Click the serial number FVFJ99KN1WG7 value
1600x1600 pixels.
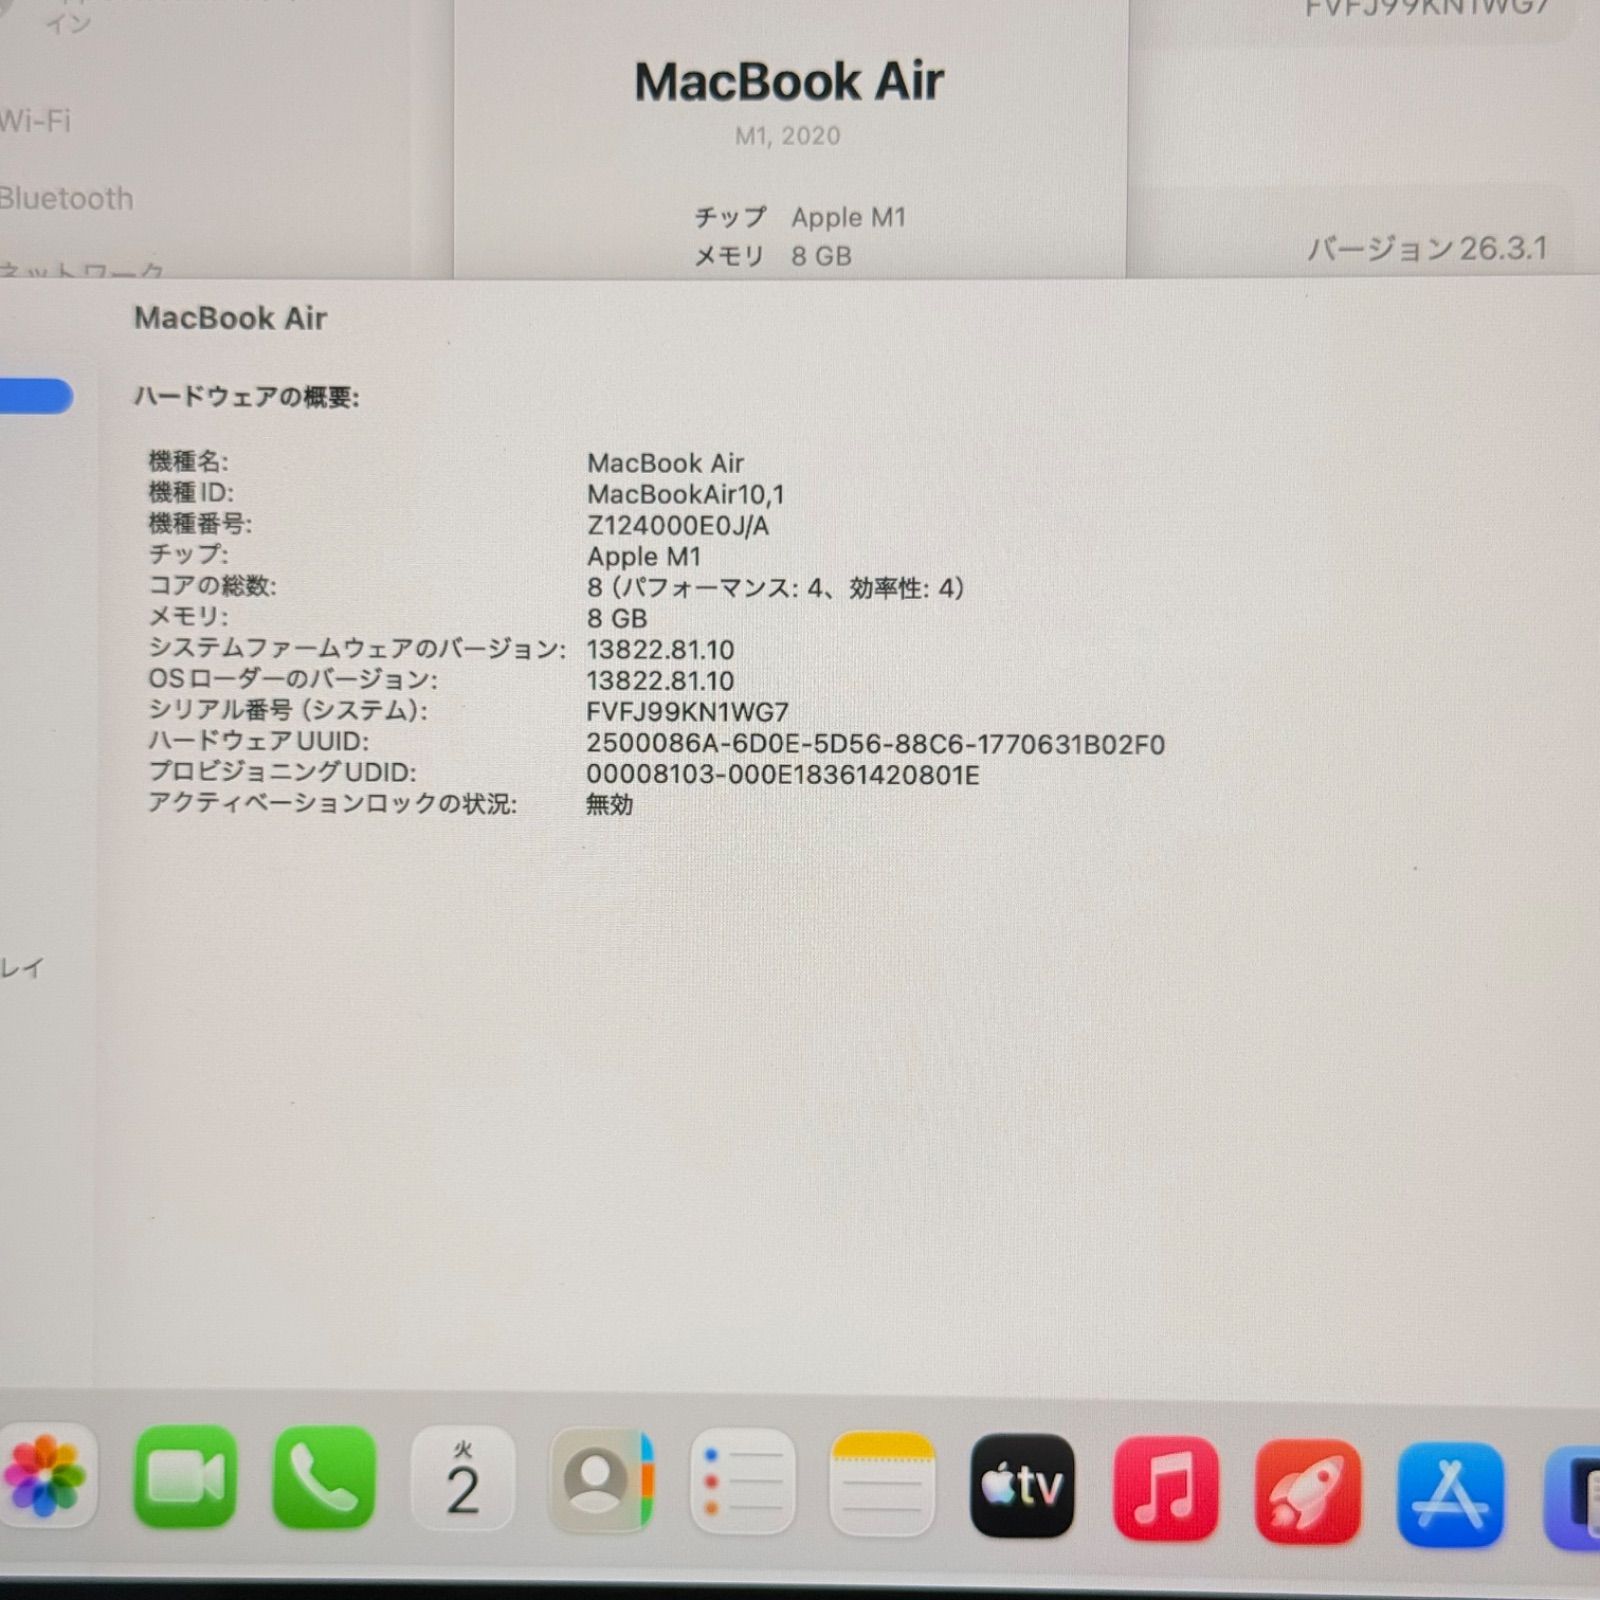pyautogui.click(x=687, y=712)
